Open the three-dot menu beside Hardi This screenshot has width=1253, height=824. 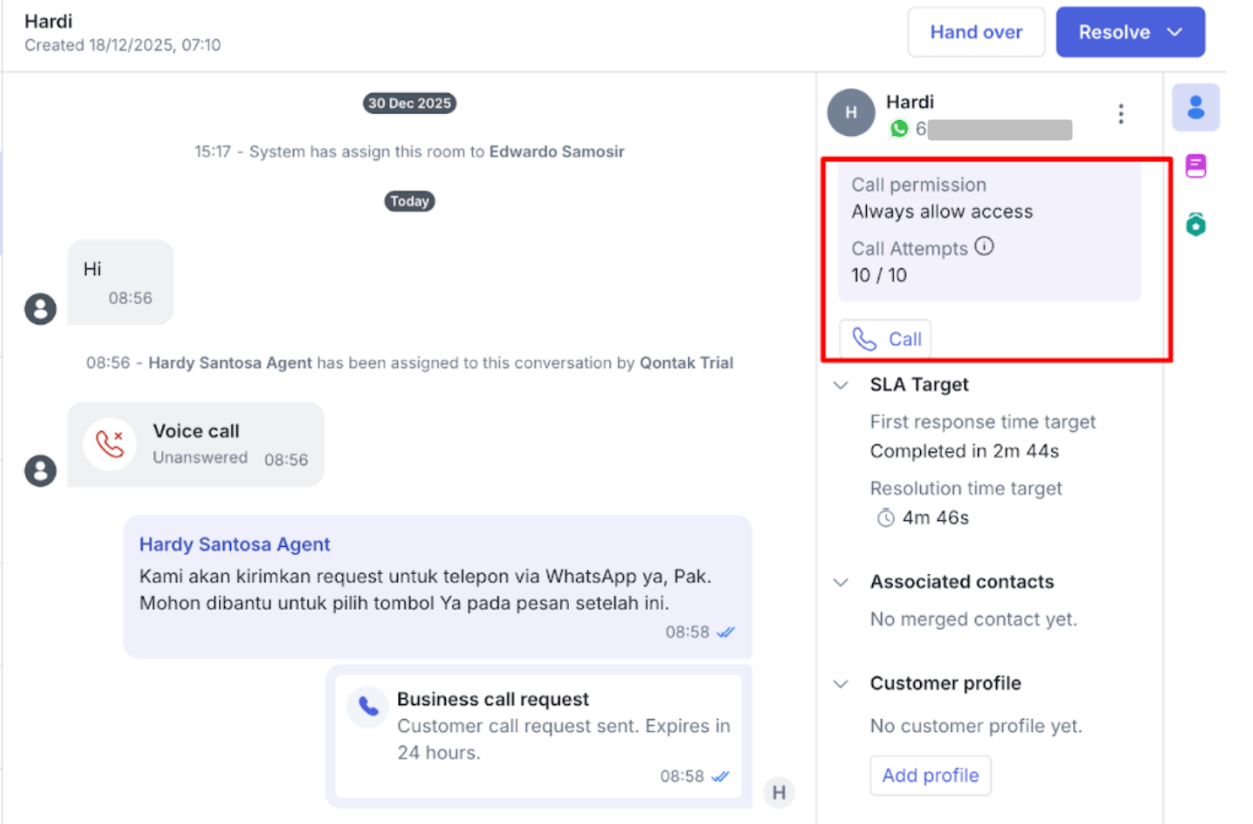[x=1121, y=114]
